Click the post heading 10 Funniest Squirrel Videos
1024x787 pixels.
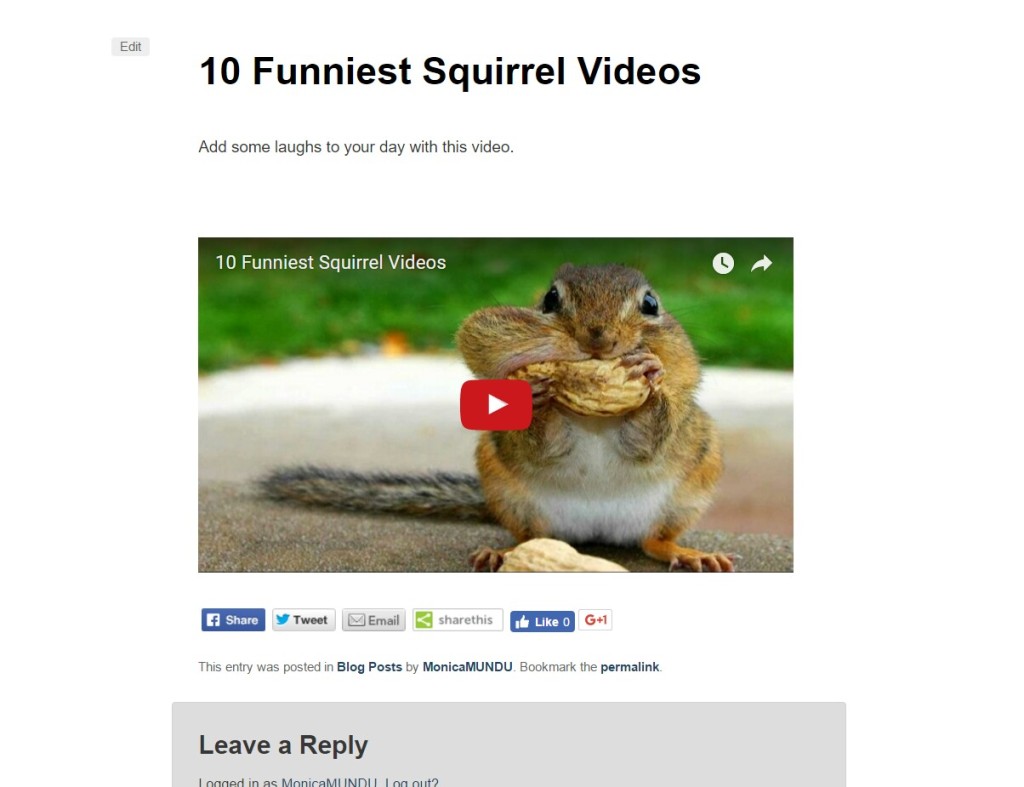450,71
